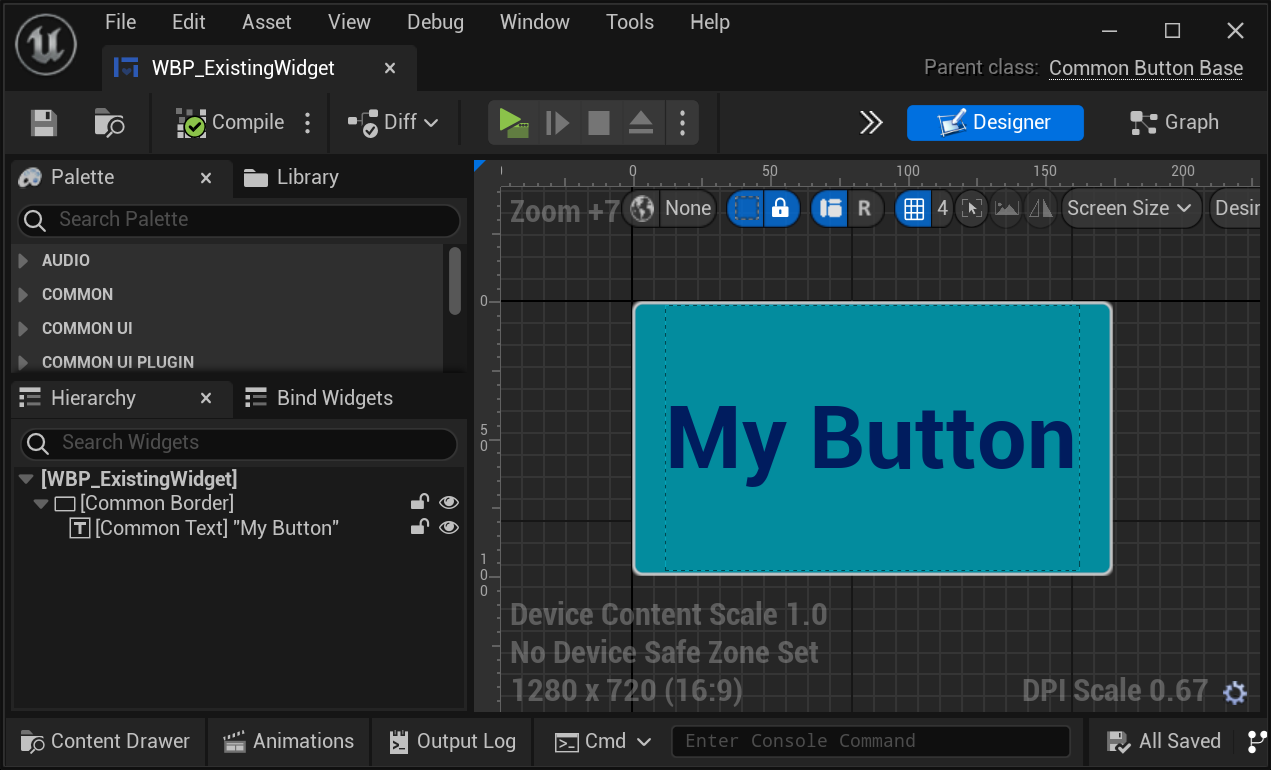Compile the widget blueprint
Screen dimensions: 1271x770
coord(230,123)
